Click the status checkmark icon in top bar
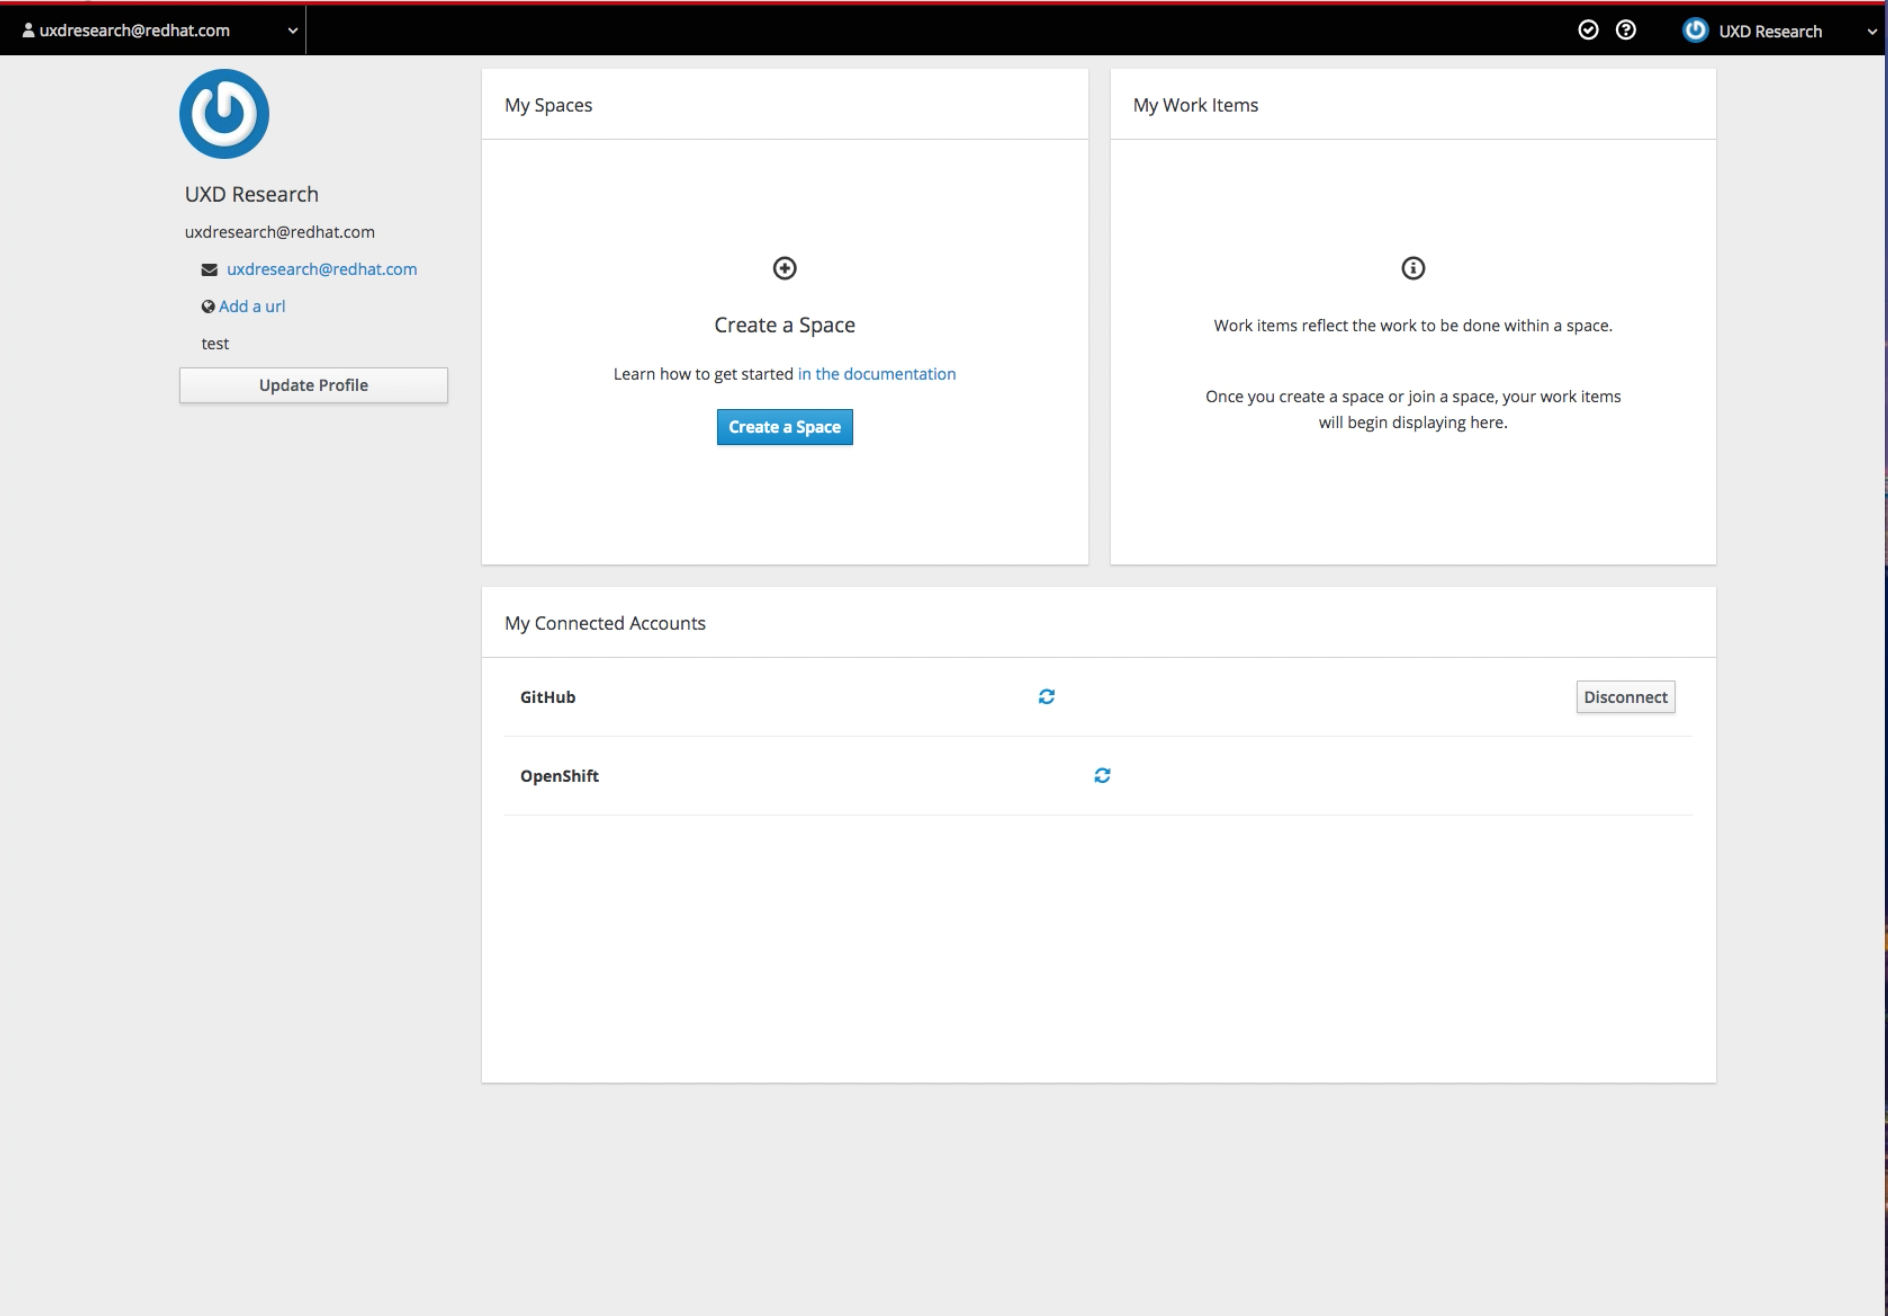The height and width of the screenshot is (1316, 1888). click(1590, 30)
